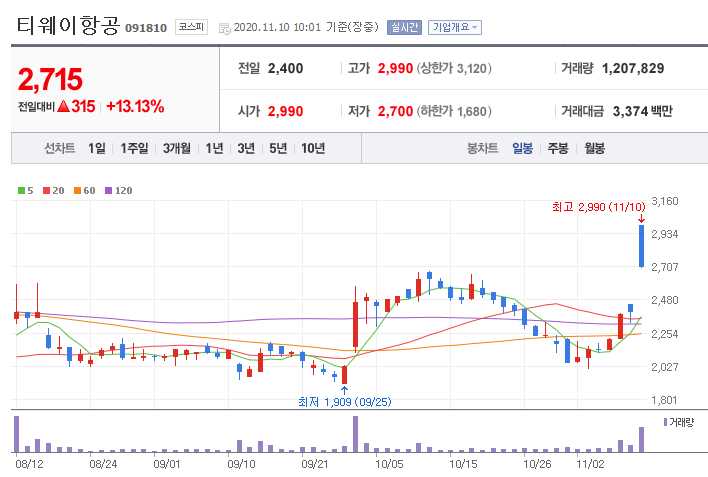Click the 고가 value 2,990
Screen dimensions: 708x477
pos(395,69)
